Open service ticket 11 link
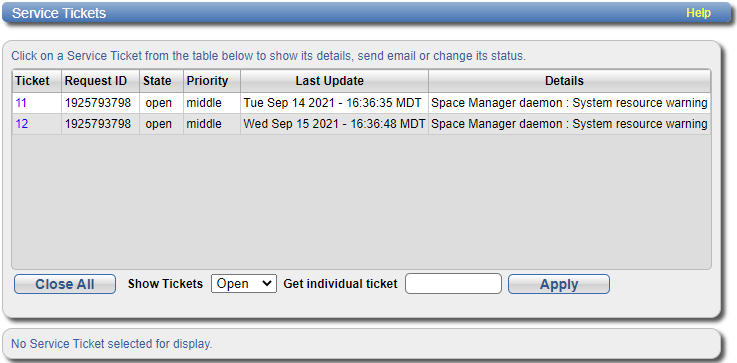The width and height of the screenshot is (737, 363). tap(21, 103)
